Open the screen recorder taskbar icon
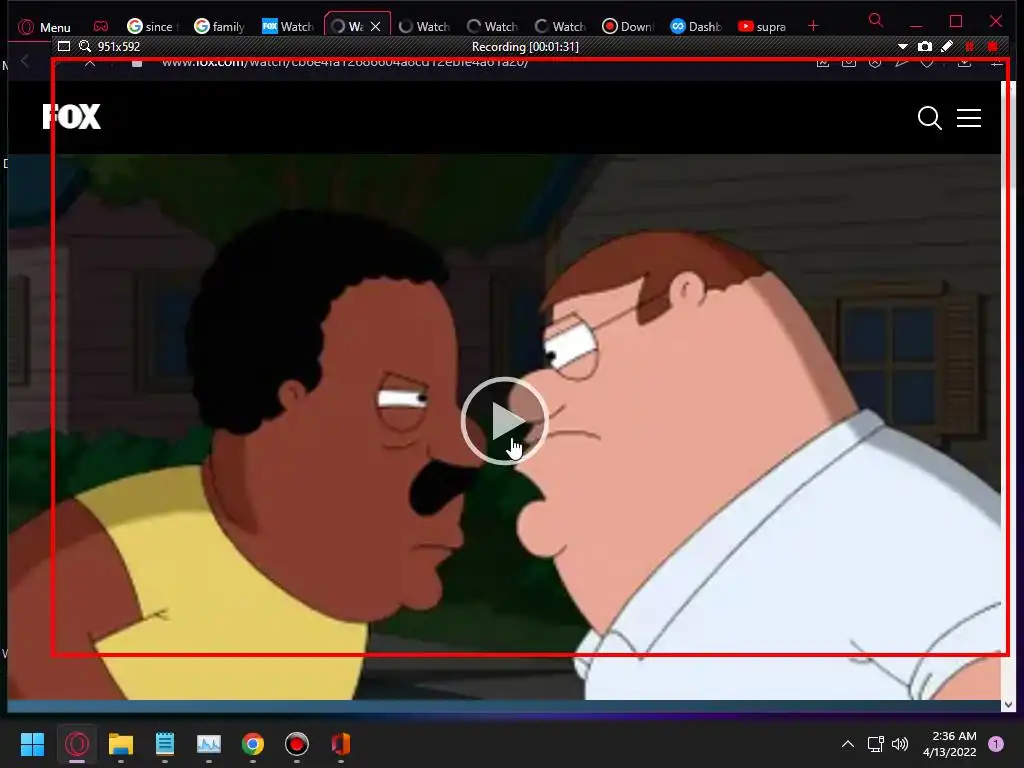This screenshot has width=1024, height=768. [x=296, y=744]
